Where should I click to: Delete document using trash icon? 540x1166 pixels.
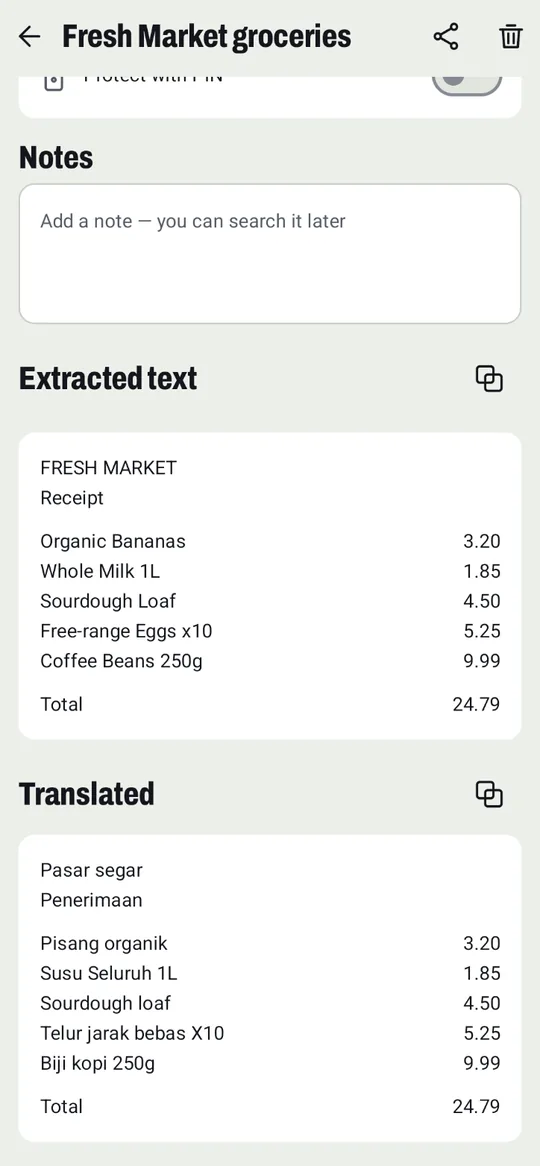coord(510,36)
